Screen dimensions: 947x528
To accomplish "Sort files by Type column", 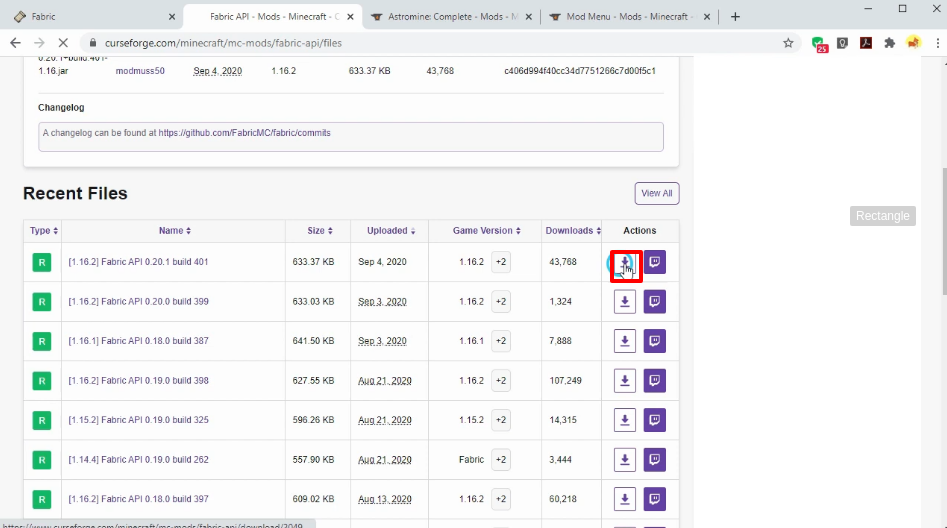I will [43, 231].
